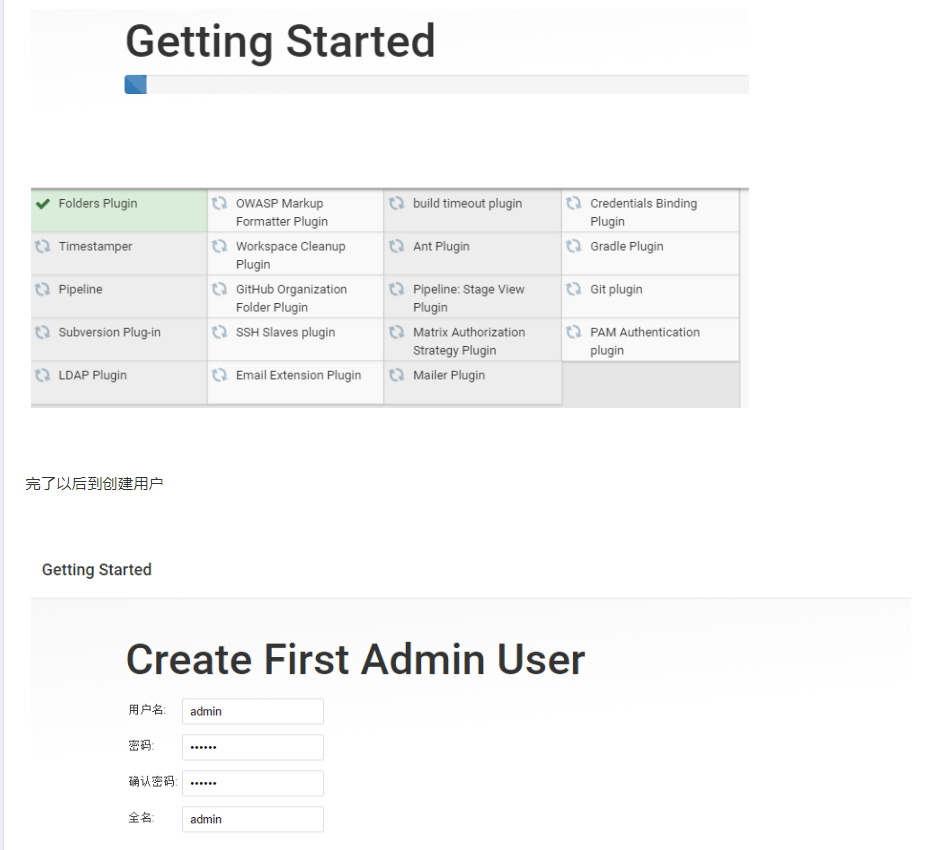Click the installation progress bar
This screenshot has width=935, height=850.
coord(436,85)
